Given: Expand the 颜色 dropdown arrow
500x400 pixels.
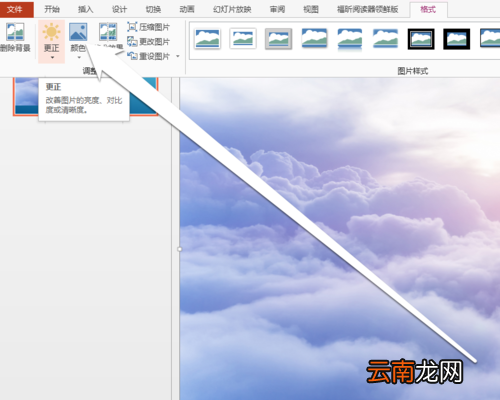Looking at the screenshot, I should click(x=79, y=58).
